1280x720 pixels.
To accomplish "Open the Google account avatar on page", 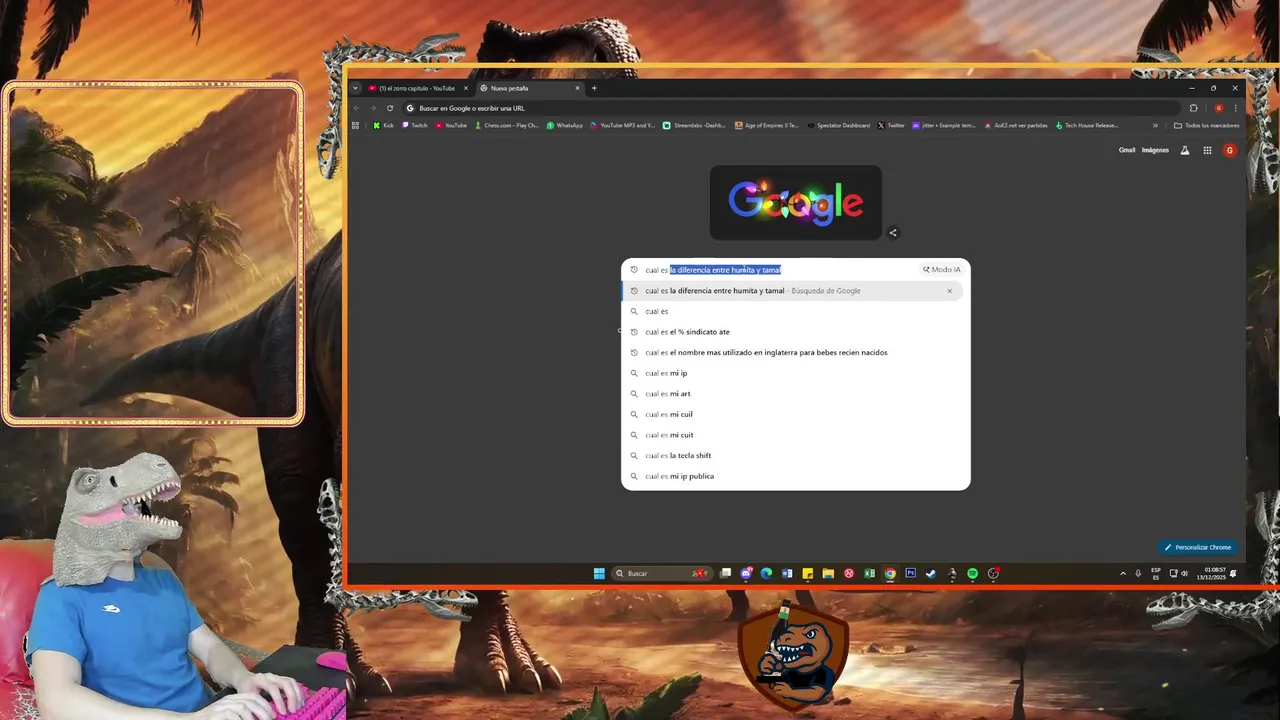I will click(x=1230, y=150).
